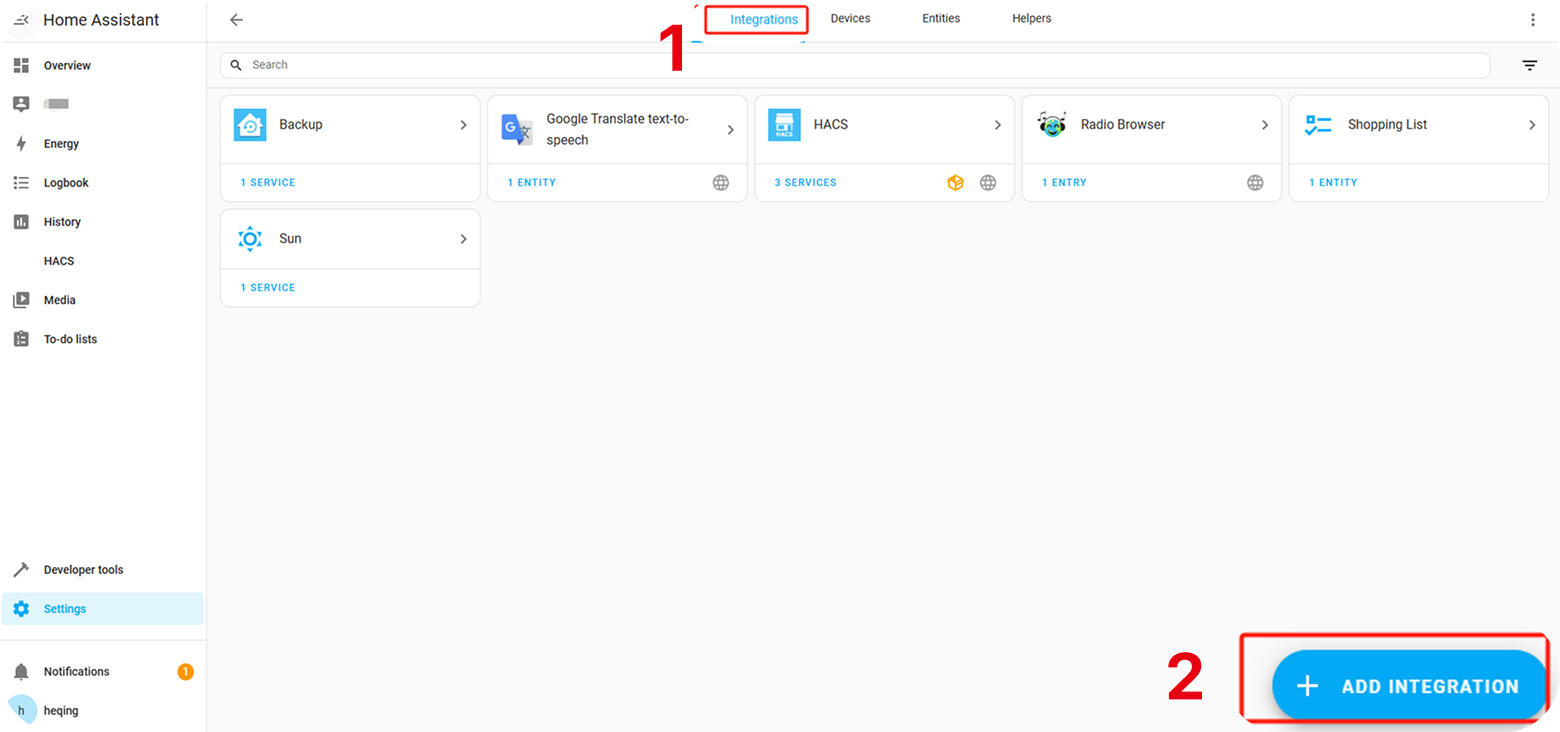1560x732 pixels.
Task: Click the Radio Browser card title
Action: [x=1123, y=125]
